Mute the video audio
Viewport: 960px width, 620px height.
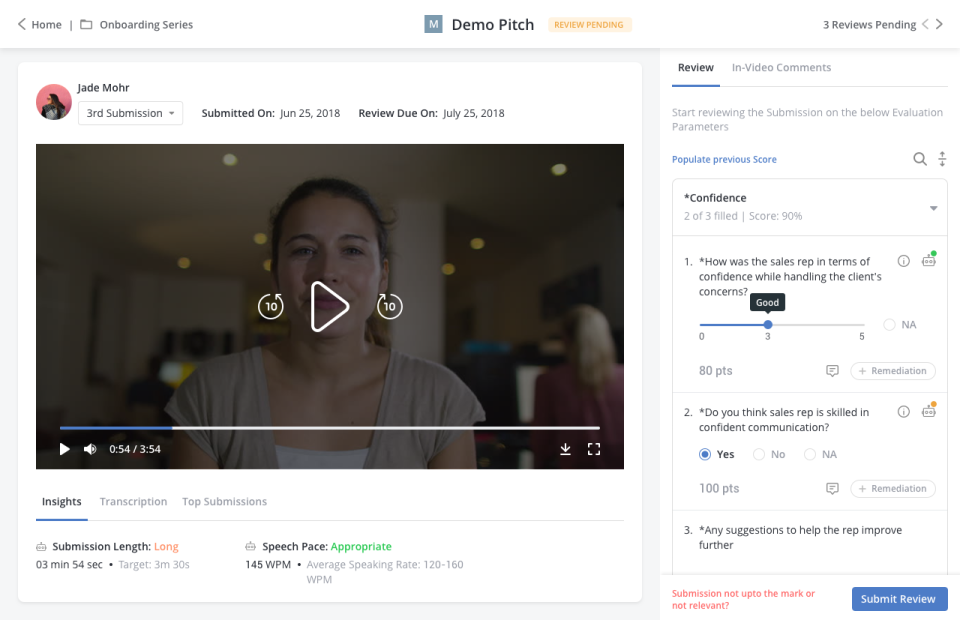point(89,449)
